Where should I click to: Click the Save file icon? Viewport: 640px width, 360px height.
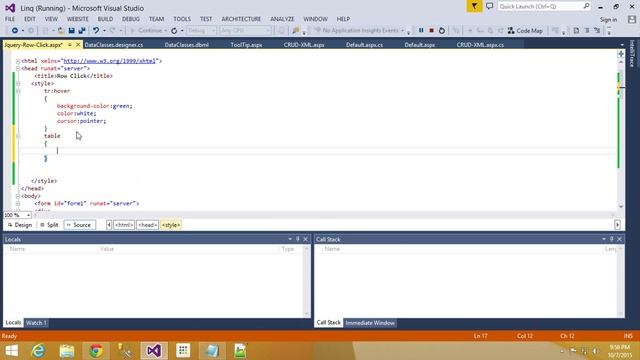pyautogui.click(x=71, y=31)
